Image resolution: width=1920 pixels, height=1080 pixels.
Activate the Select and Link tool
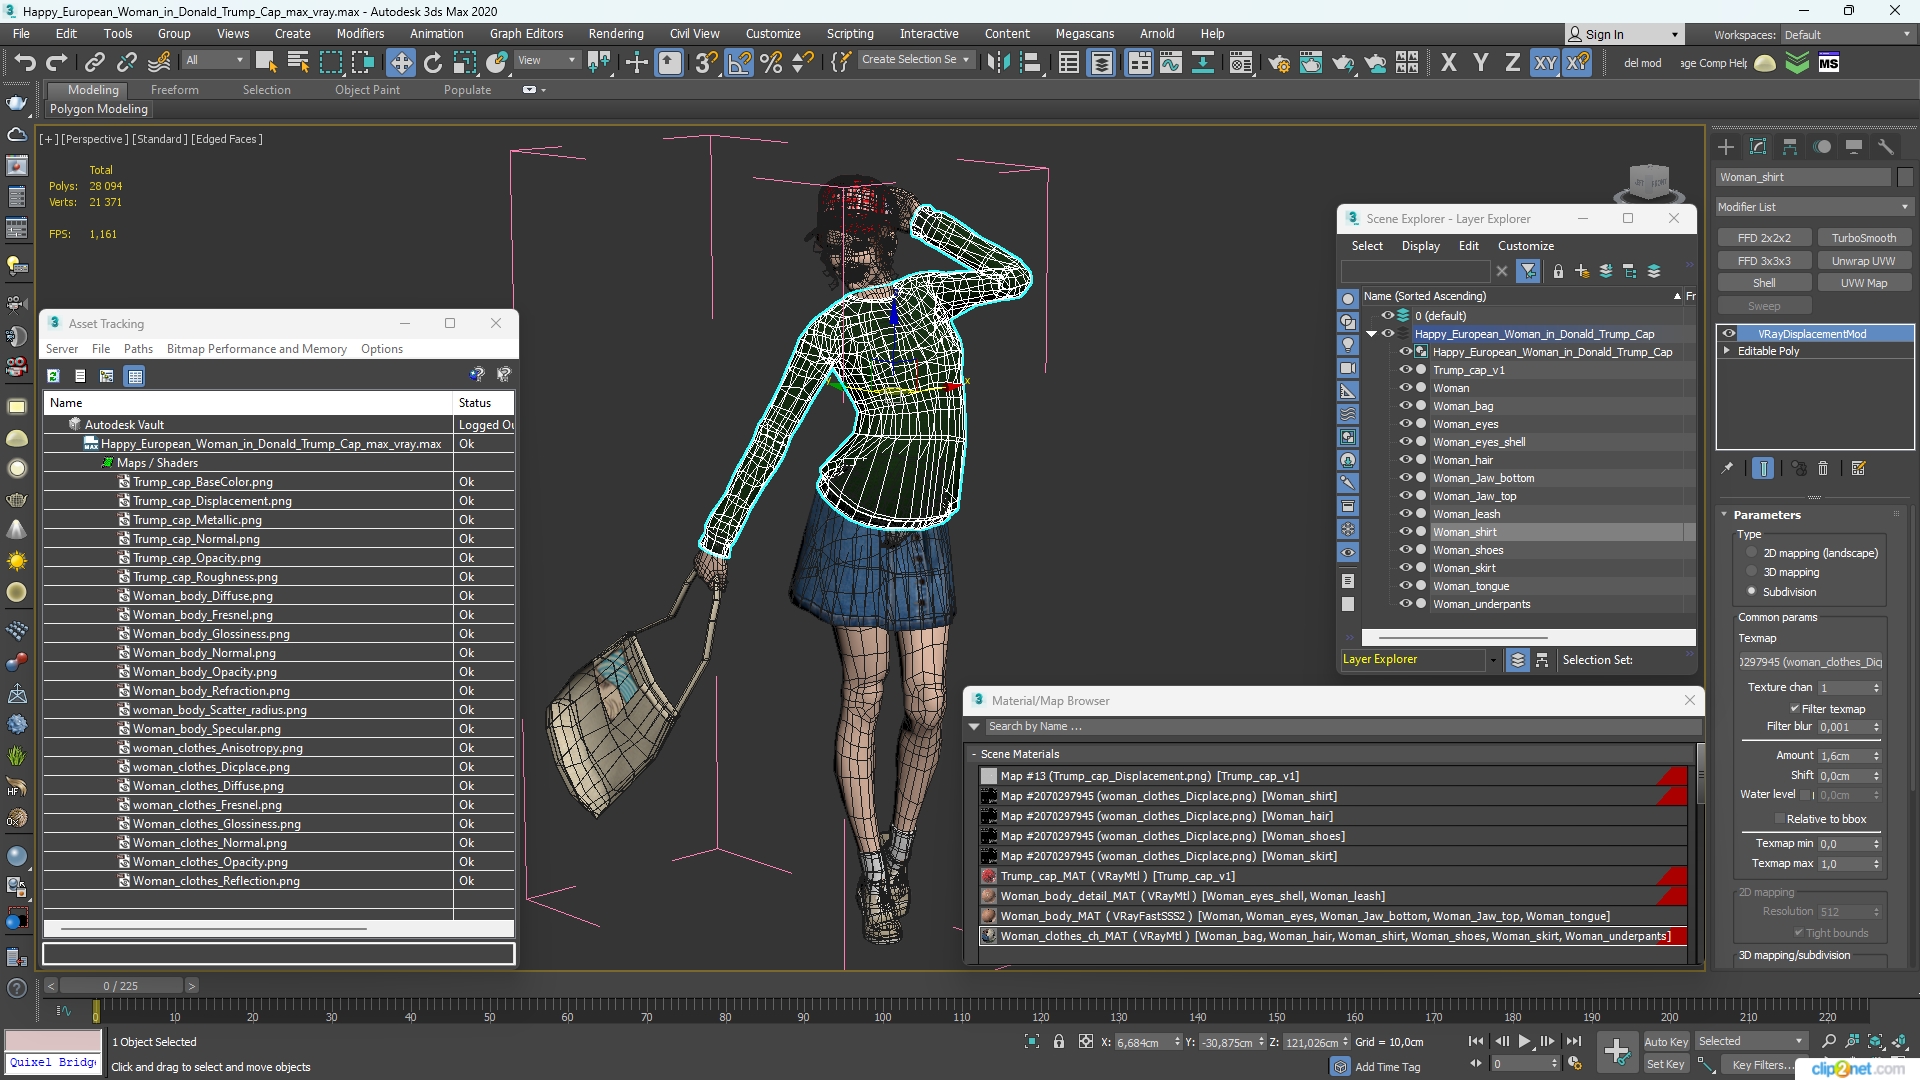pyautogui.click(x=94, y=63)
